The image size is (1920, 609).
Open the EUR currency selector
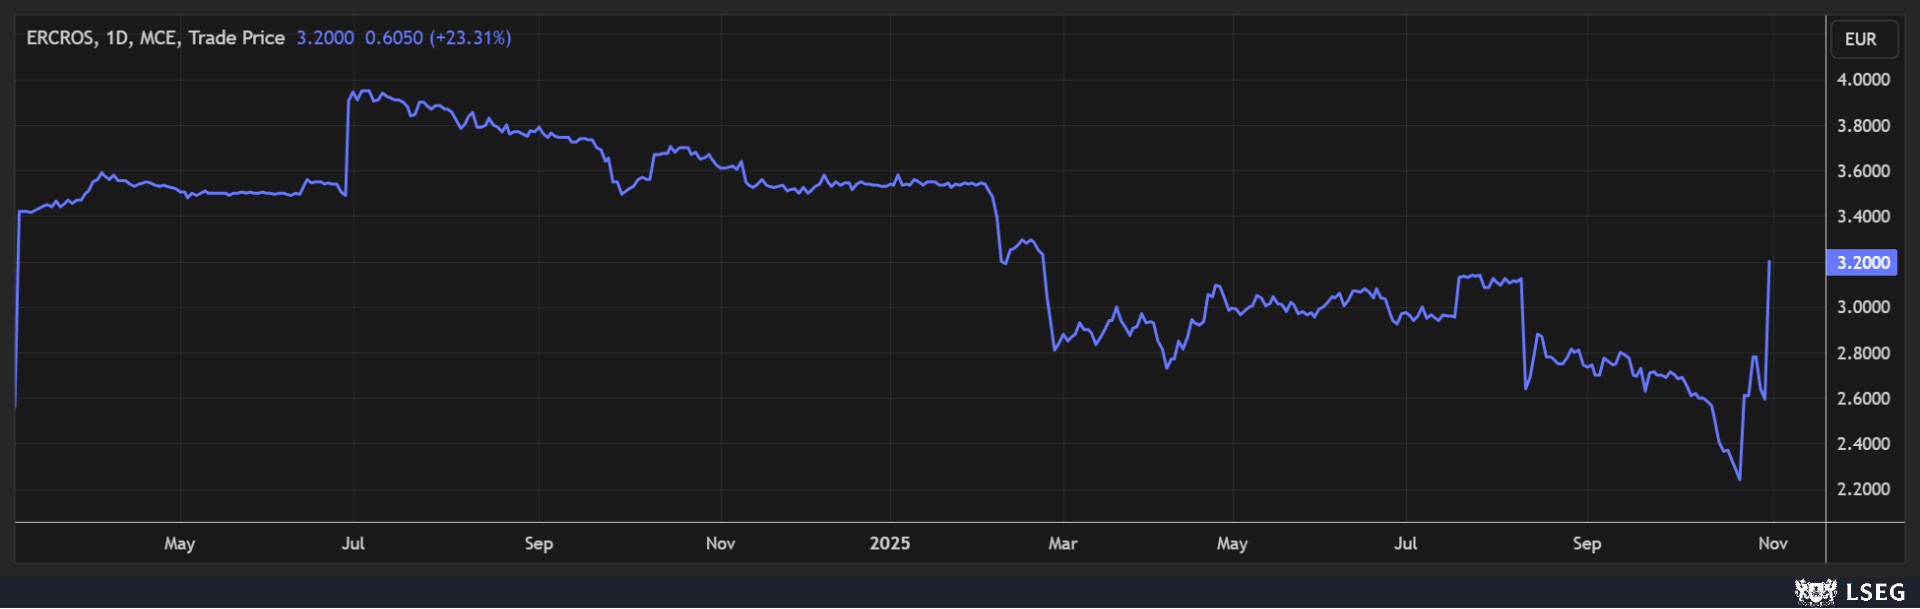(1861, 39)
